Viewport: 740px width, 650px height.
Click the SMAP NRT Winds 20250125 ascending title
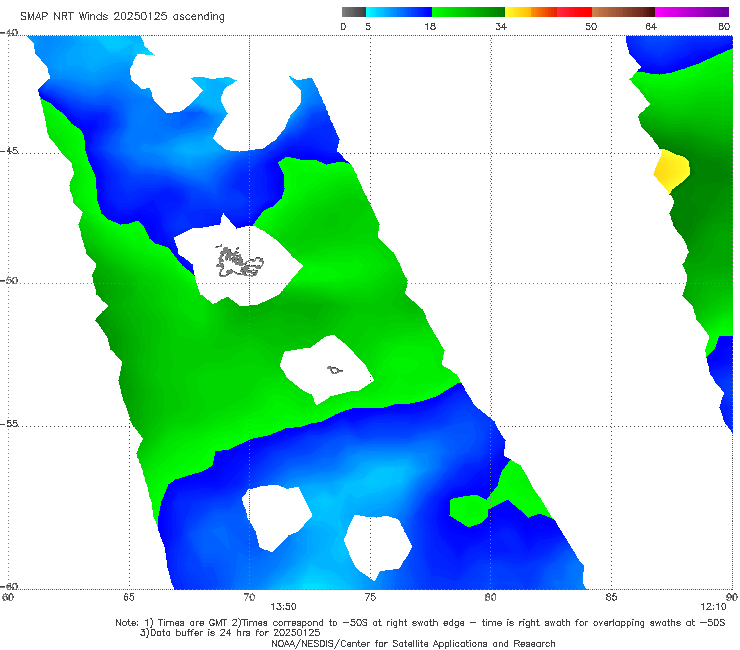point(122,16)
